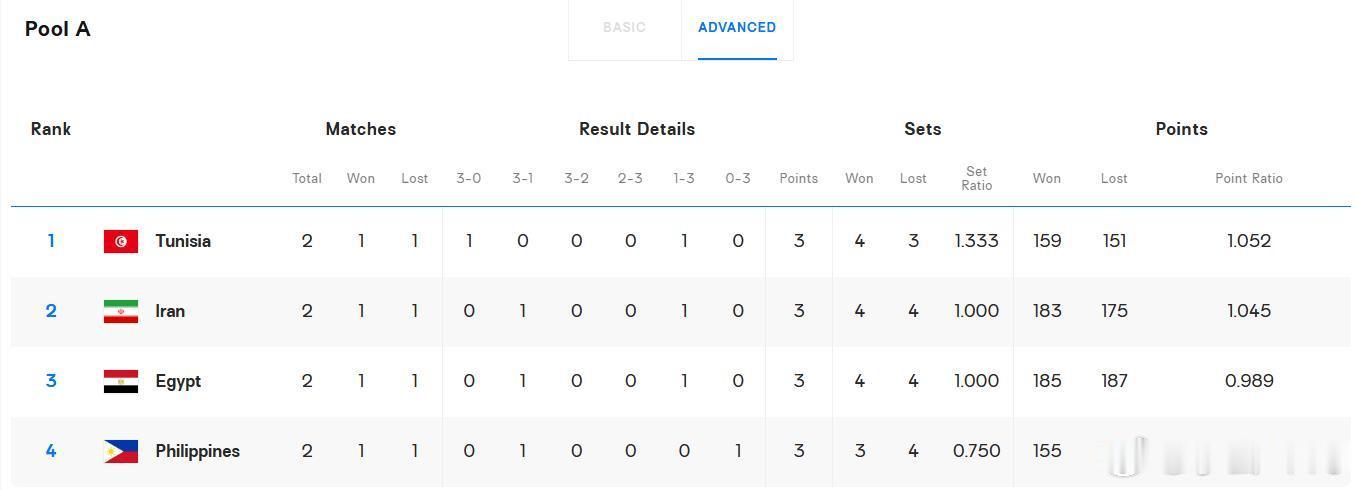
Task: Click the 3-0 column header
Action: 469,178
